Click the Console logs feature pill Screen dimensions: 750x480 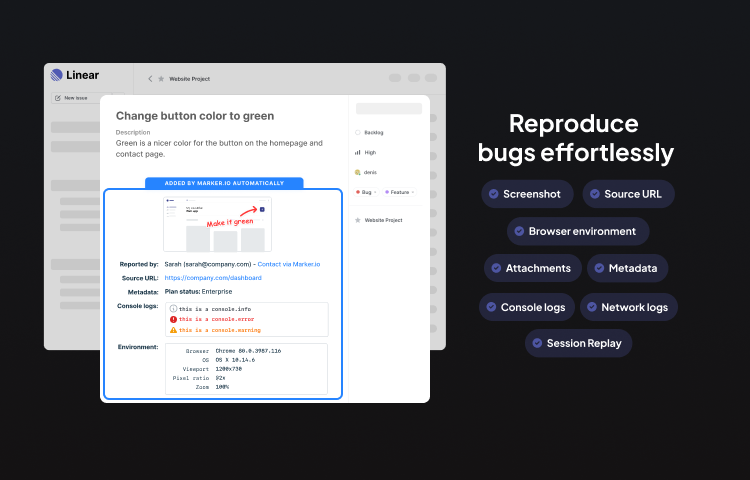click(527, 307)
